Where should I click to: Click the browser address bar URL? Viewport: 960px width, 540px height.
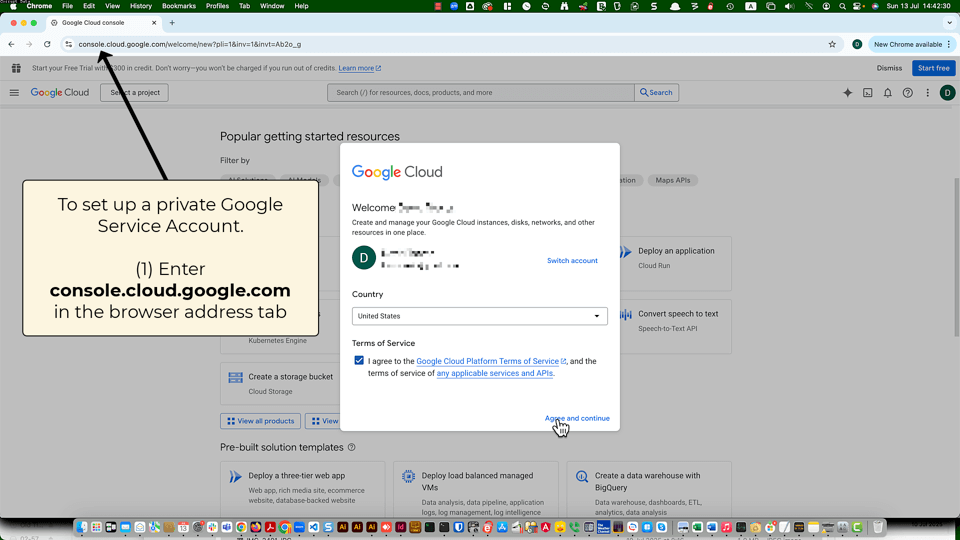(190, 44)
